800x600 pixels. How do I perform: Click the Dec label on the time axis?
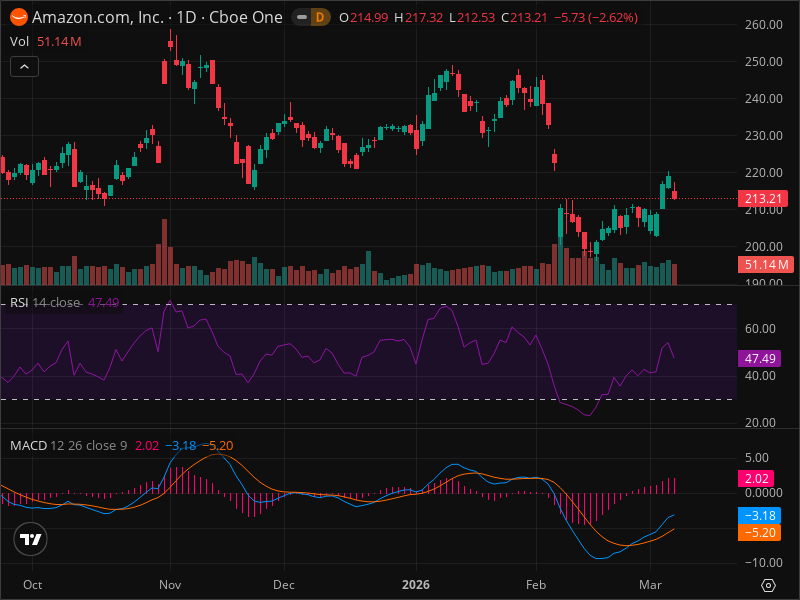pyautogui.click(x=284, y=585)
